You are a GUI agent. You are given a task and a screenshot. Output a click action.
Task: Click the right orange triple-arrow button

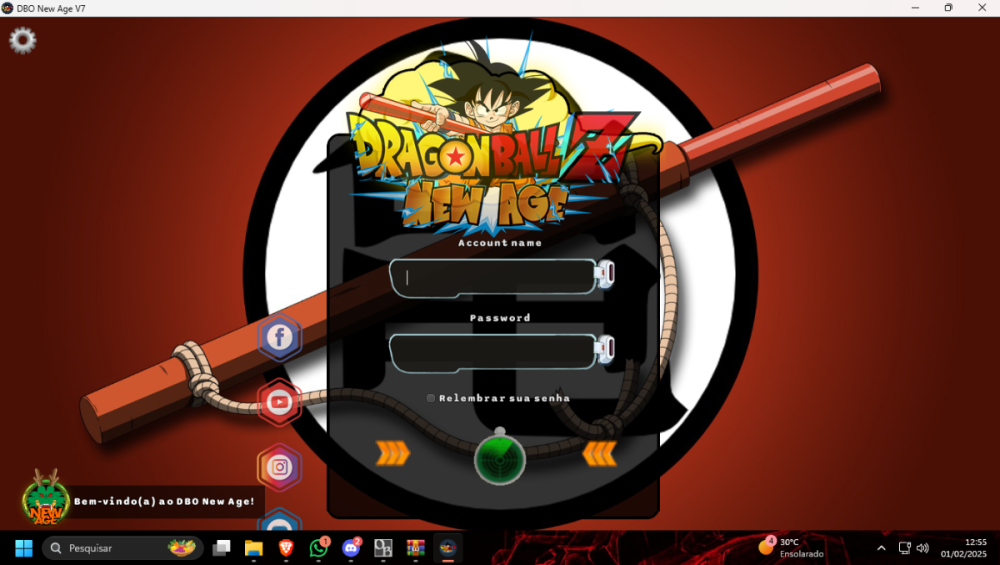tap(599, 454)
